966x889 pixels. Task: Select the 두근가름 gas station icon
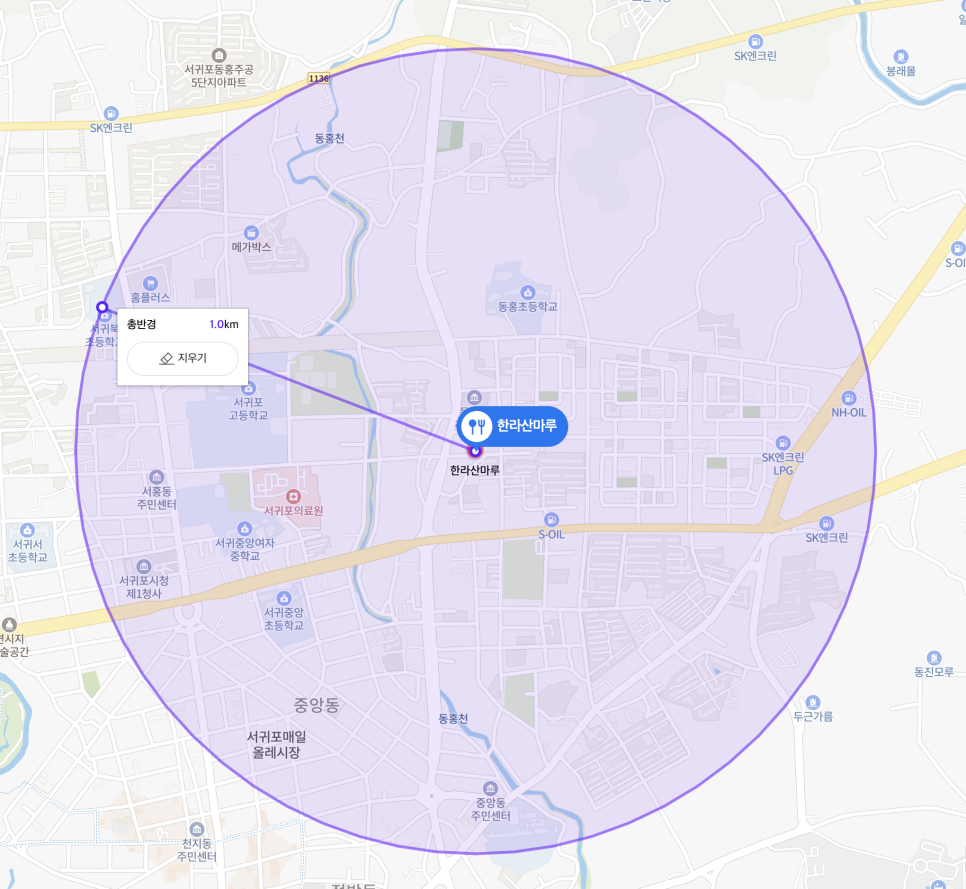coord(813,702)
